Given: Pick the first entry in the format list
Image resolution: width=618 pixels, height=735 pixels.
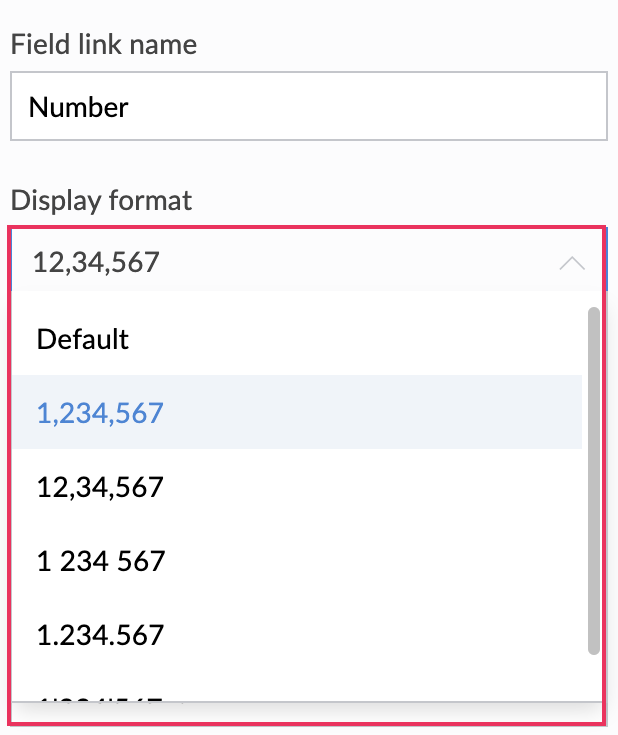Looking at the screenshot, I should point(83,339).
